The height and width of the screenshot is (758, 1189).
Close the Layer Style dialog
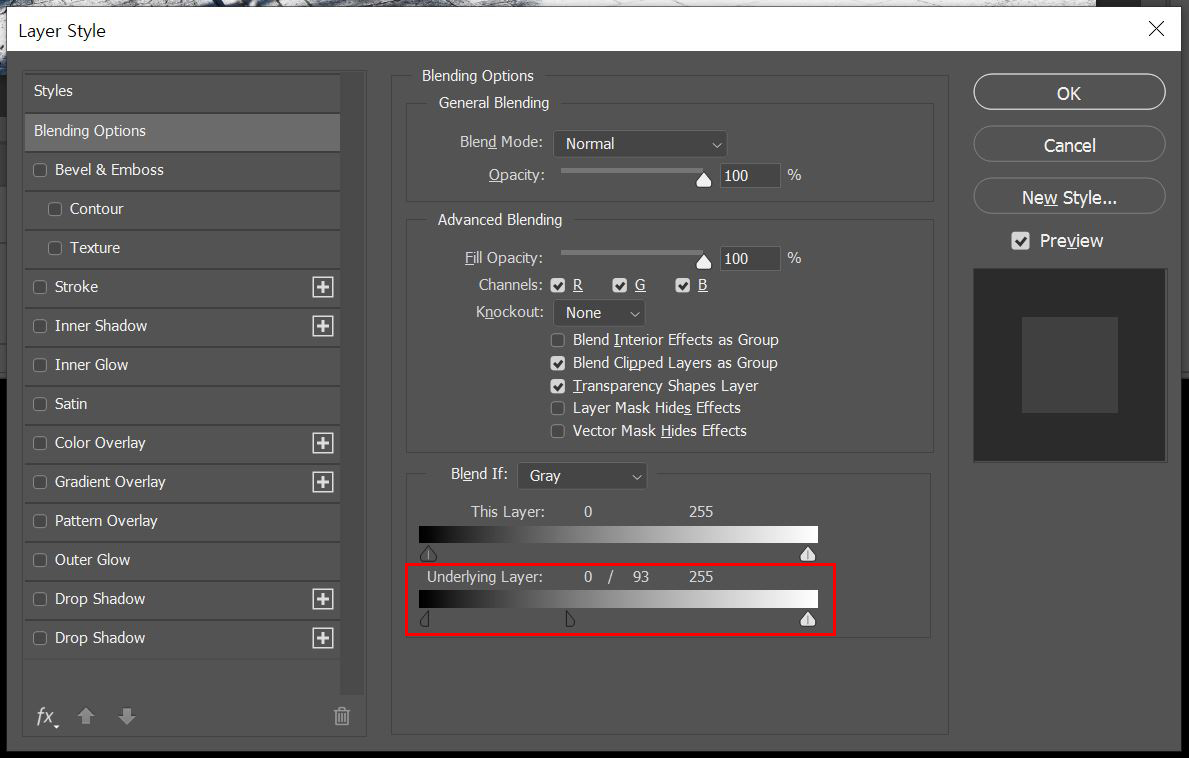[x=1156, y=29]
